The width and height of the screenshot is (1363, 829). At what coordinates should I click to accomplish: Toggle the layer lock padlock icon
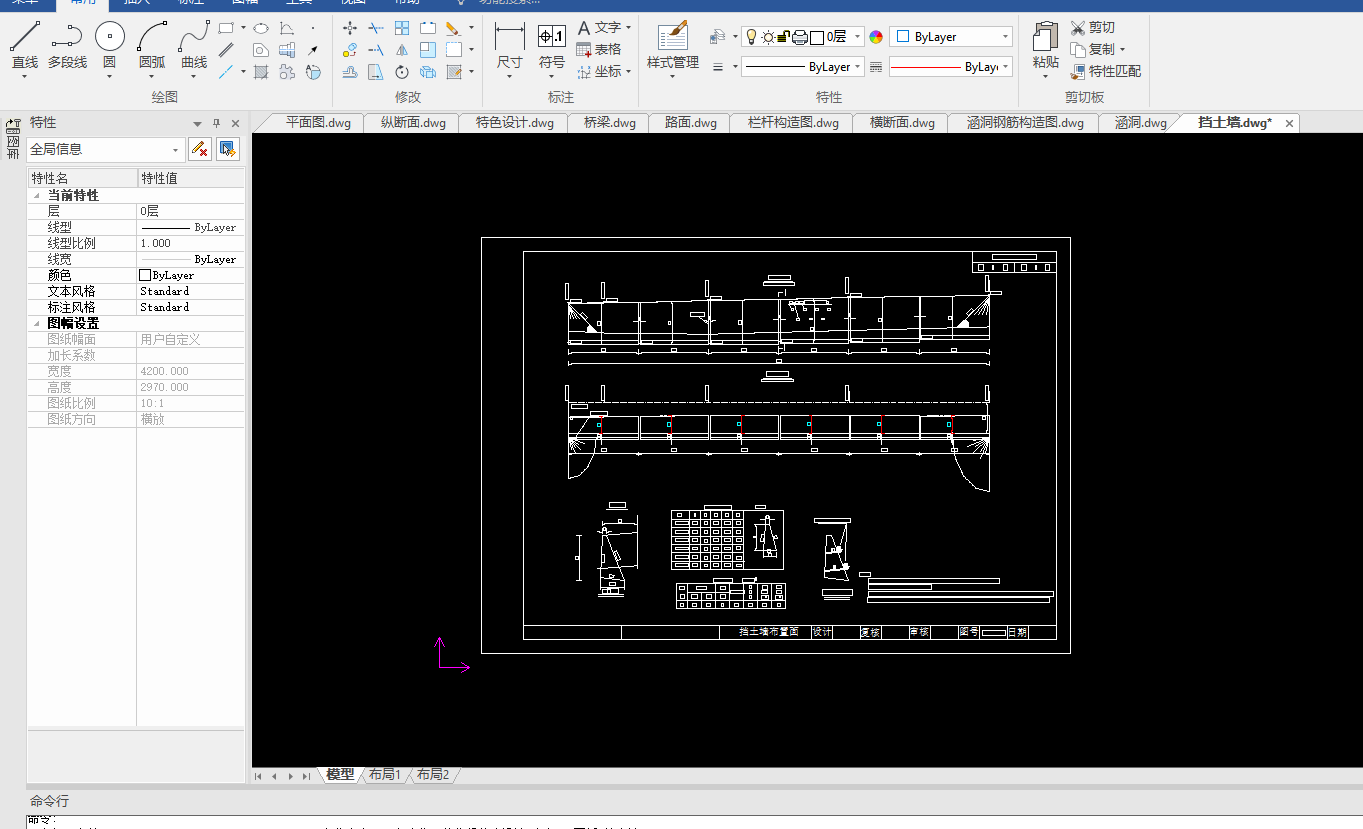coord(784,37)
